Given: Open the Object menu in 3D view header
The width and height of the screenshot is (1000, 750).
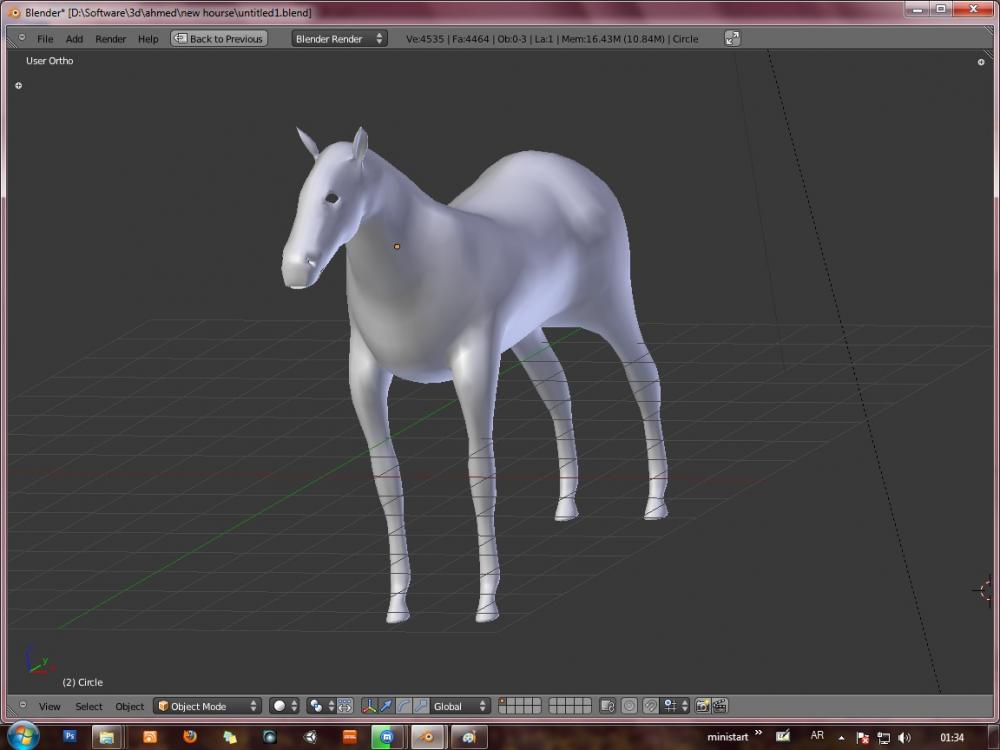Looking at the screenshot, I should point(129,706).
